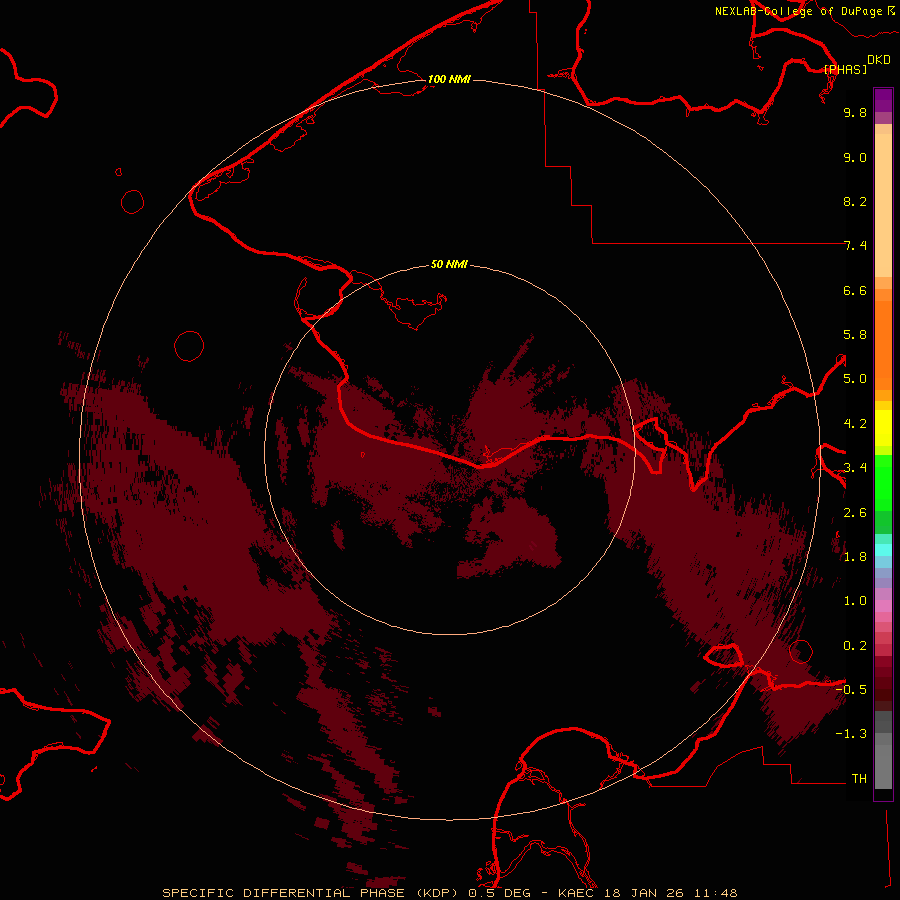Screen dimensions: 900x900
Task: Click the 7.4 scale value
Action: 855,246
